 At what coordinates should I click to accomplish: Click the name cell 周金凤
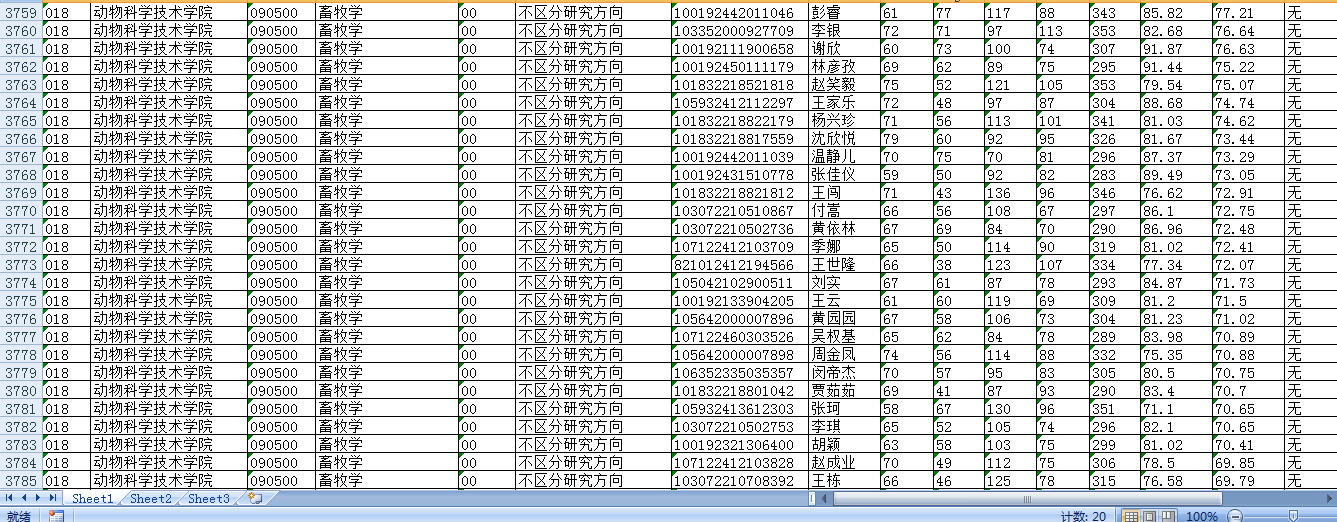843,355
